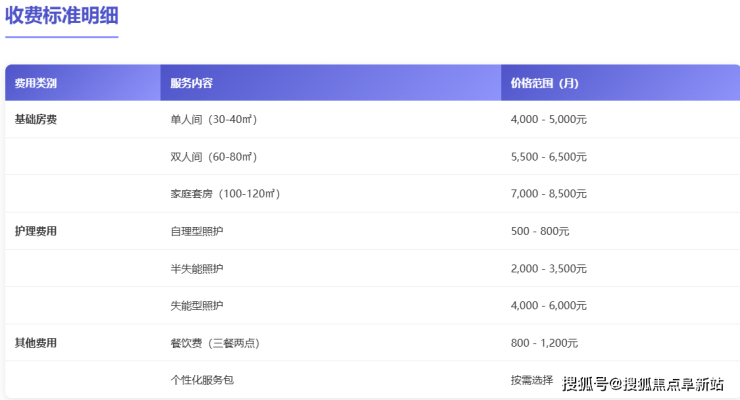The image size is (740, 400).
Task: Click the 搜狐号@搜狐焦点阜新站 watermark text
Action: [x=643, y=384]
